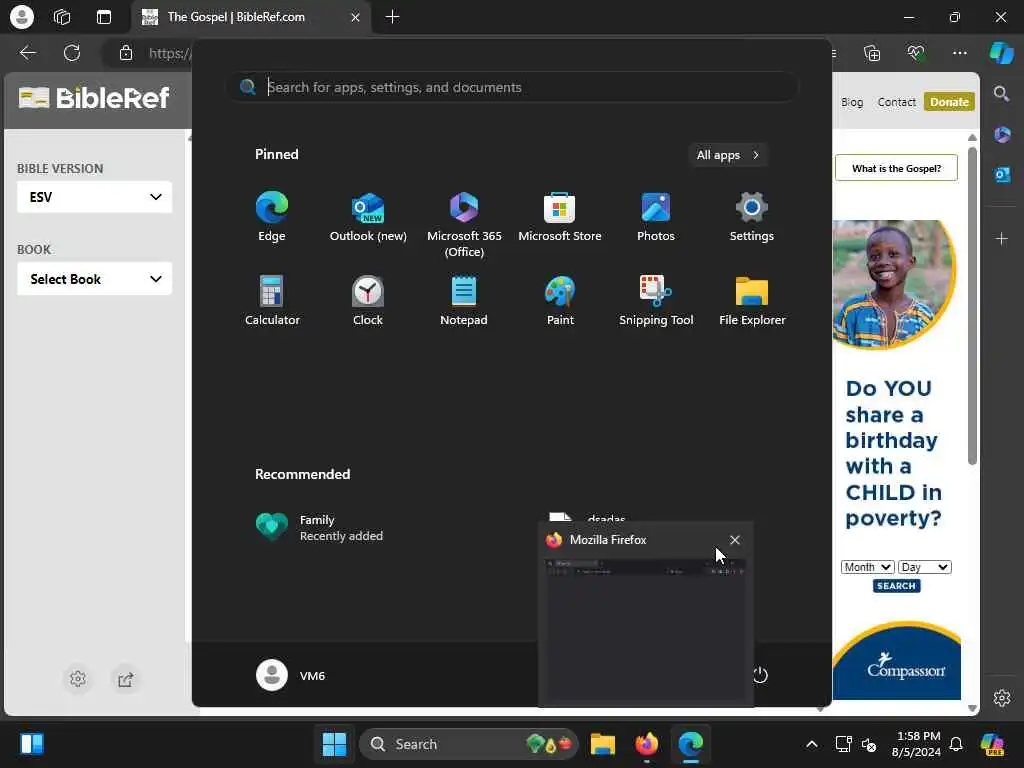Open File Explorer on taskbar
Screen dimensions: 1024x768
603,744
